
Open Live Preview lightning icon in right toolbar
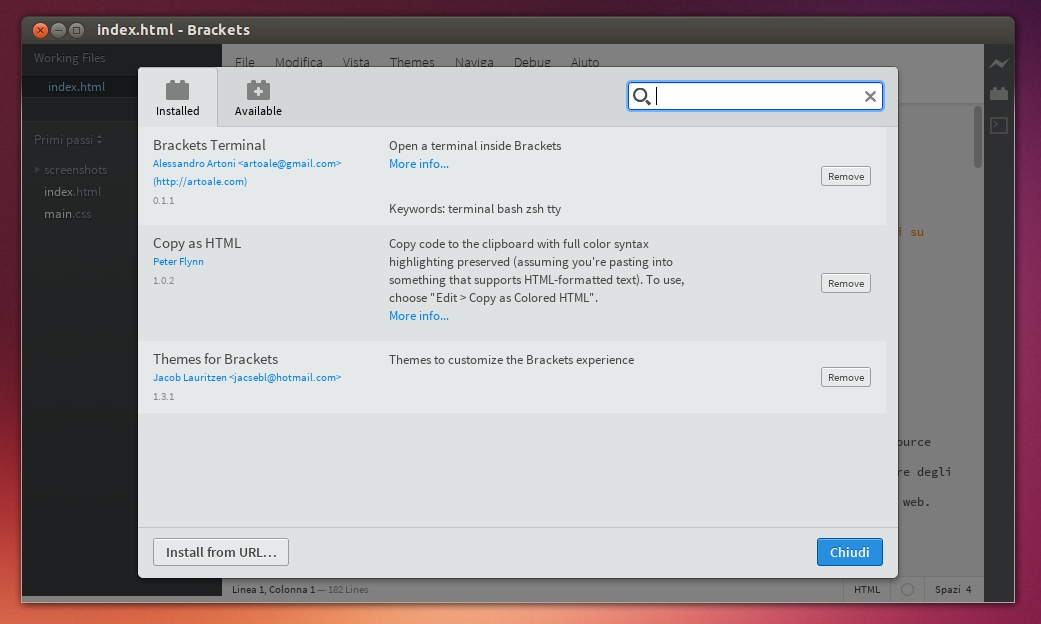(999, 64)
